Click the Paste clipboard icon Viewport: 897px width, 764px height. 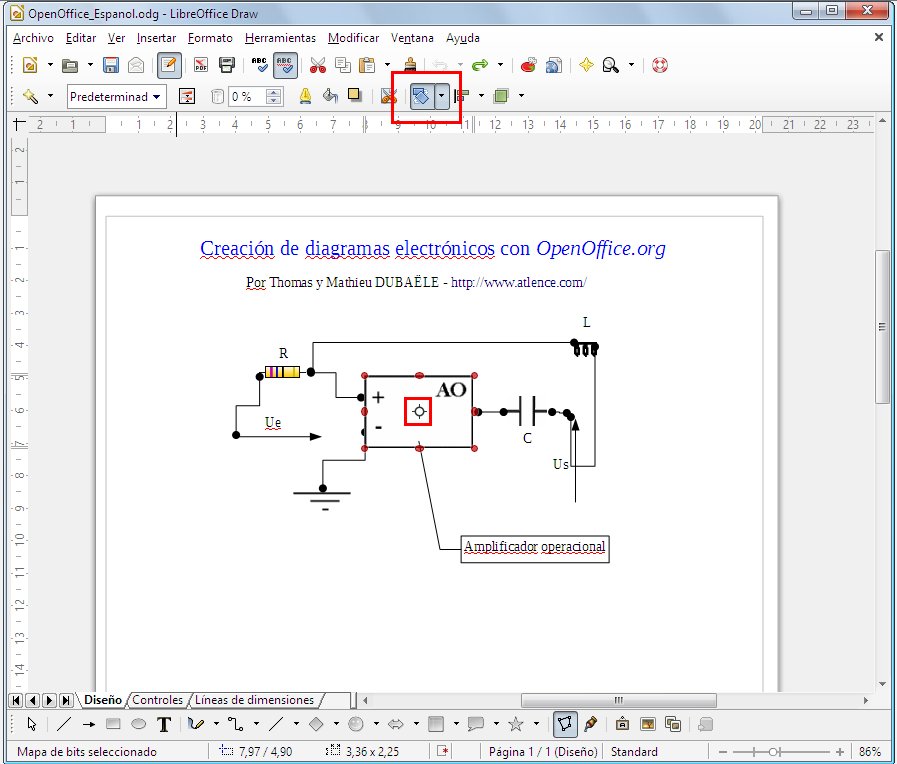pos(367,65)
